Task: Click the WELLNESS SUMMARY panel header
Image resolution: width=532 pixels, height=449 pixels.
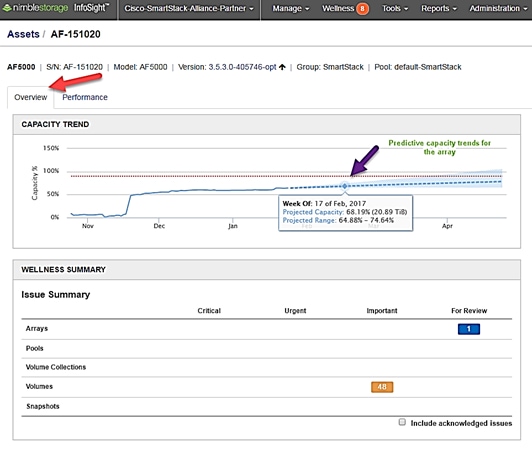Action: tap(267, 270)
